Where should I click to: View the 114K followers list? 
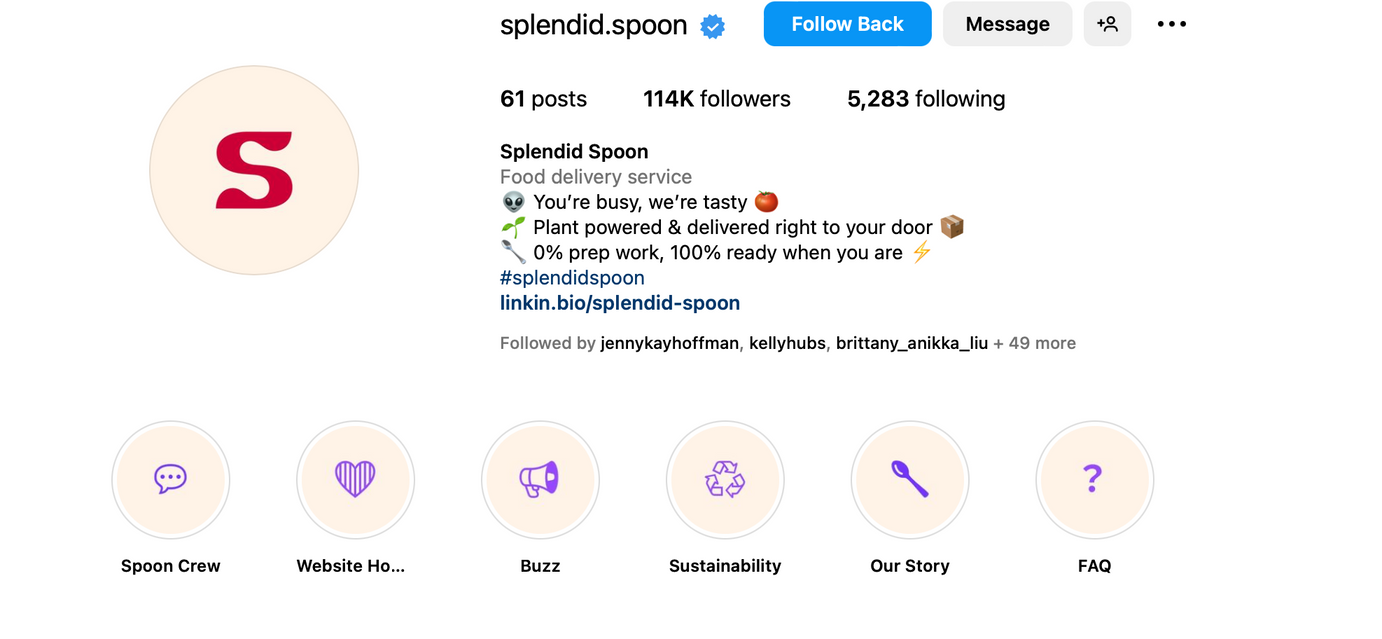coord(717,99)
